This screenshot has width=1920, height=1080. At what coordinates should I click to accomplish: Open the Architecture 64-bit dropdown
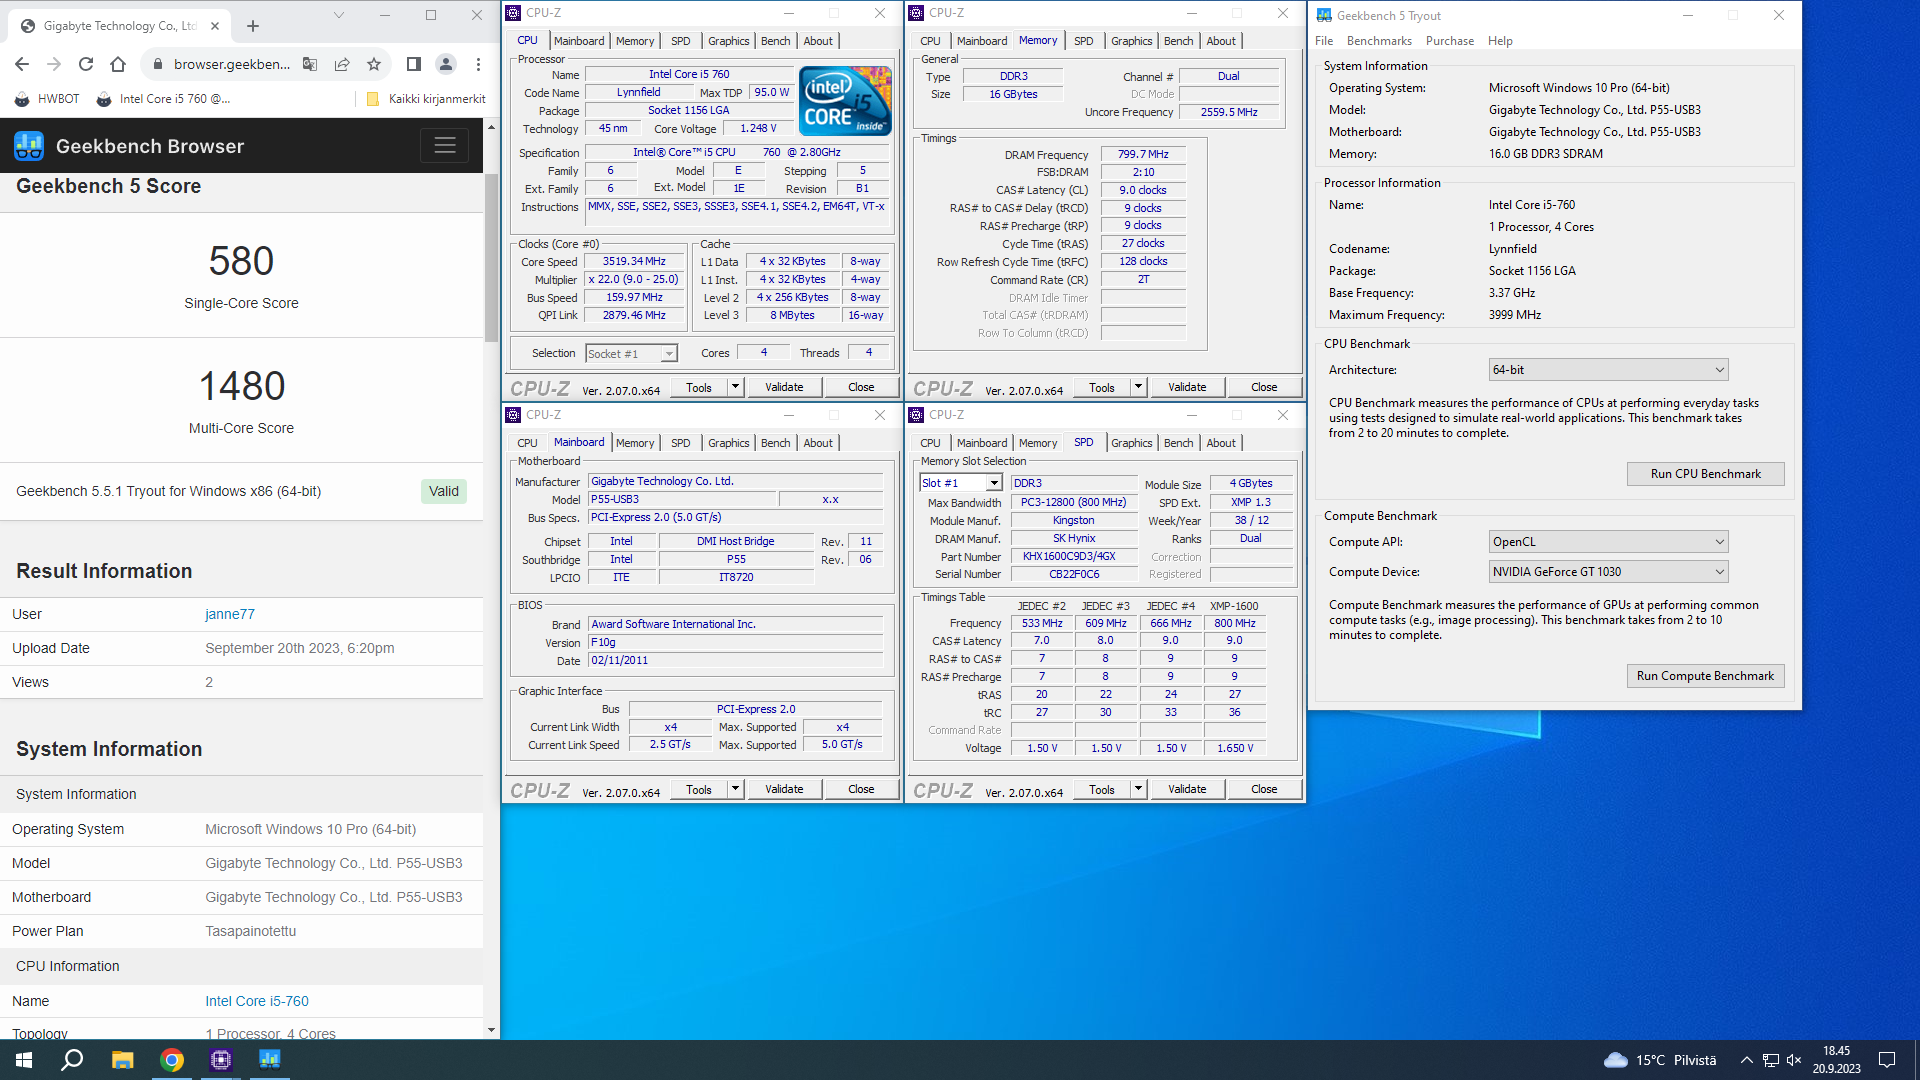(1608, 370)
